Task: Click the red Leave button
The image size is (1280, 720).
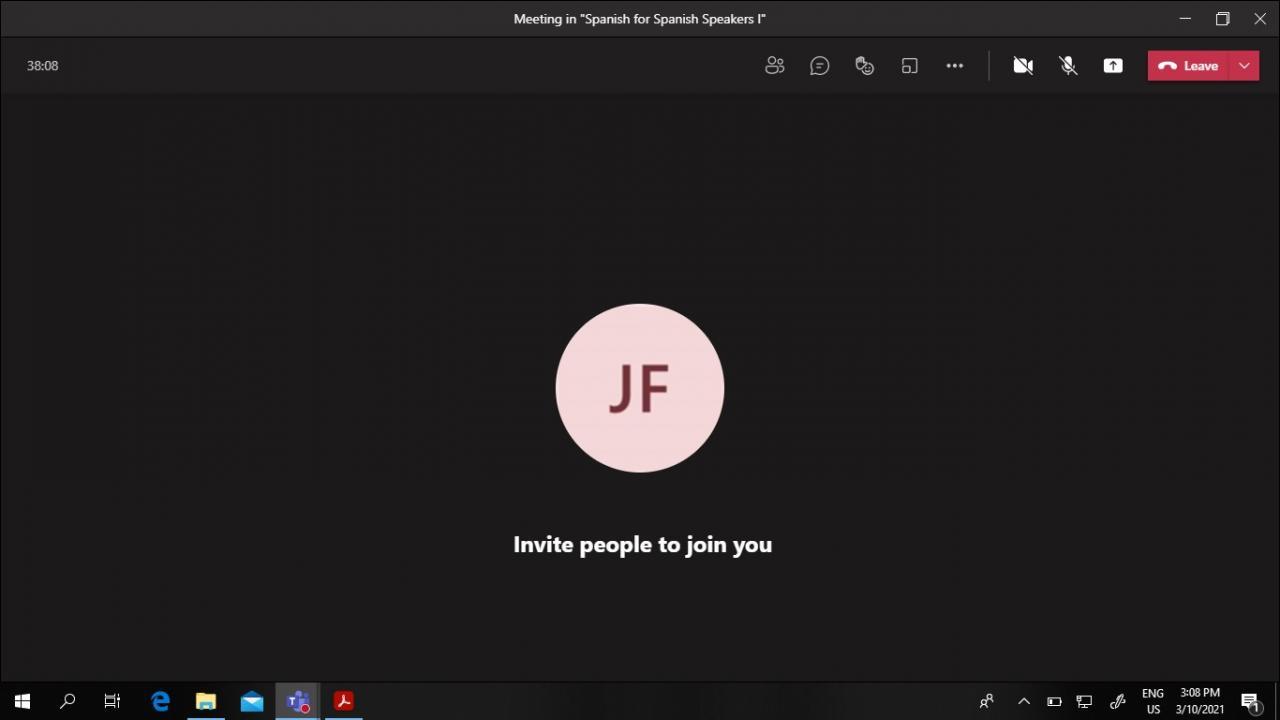Action: point(1189,66)
